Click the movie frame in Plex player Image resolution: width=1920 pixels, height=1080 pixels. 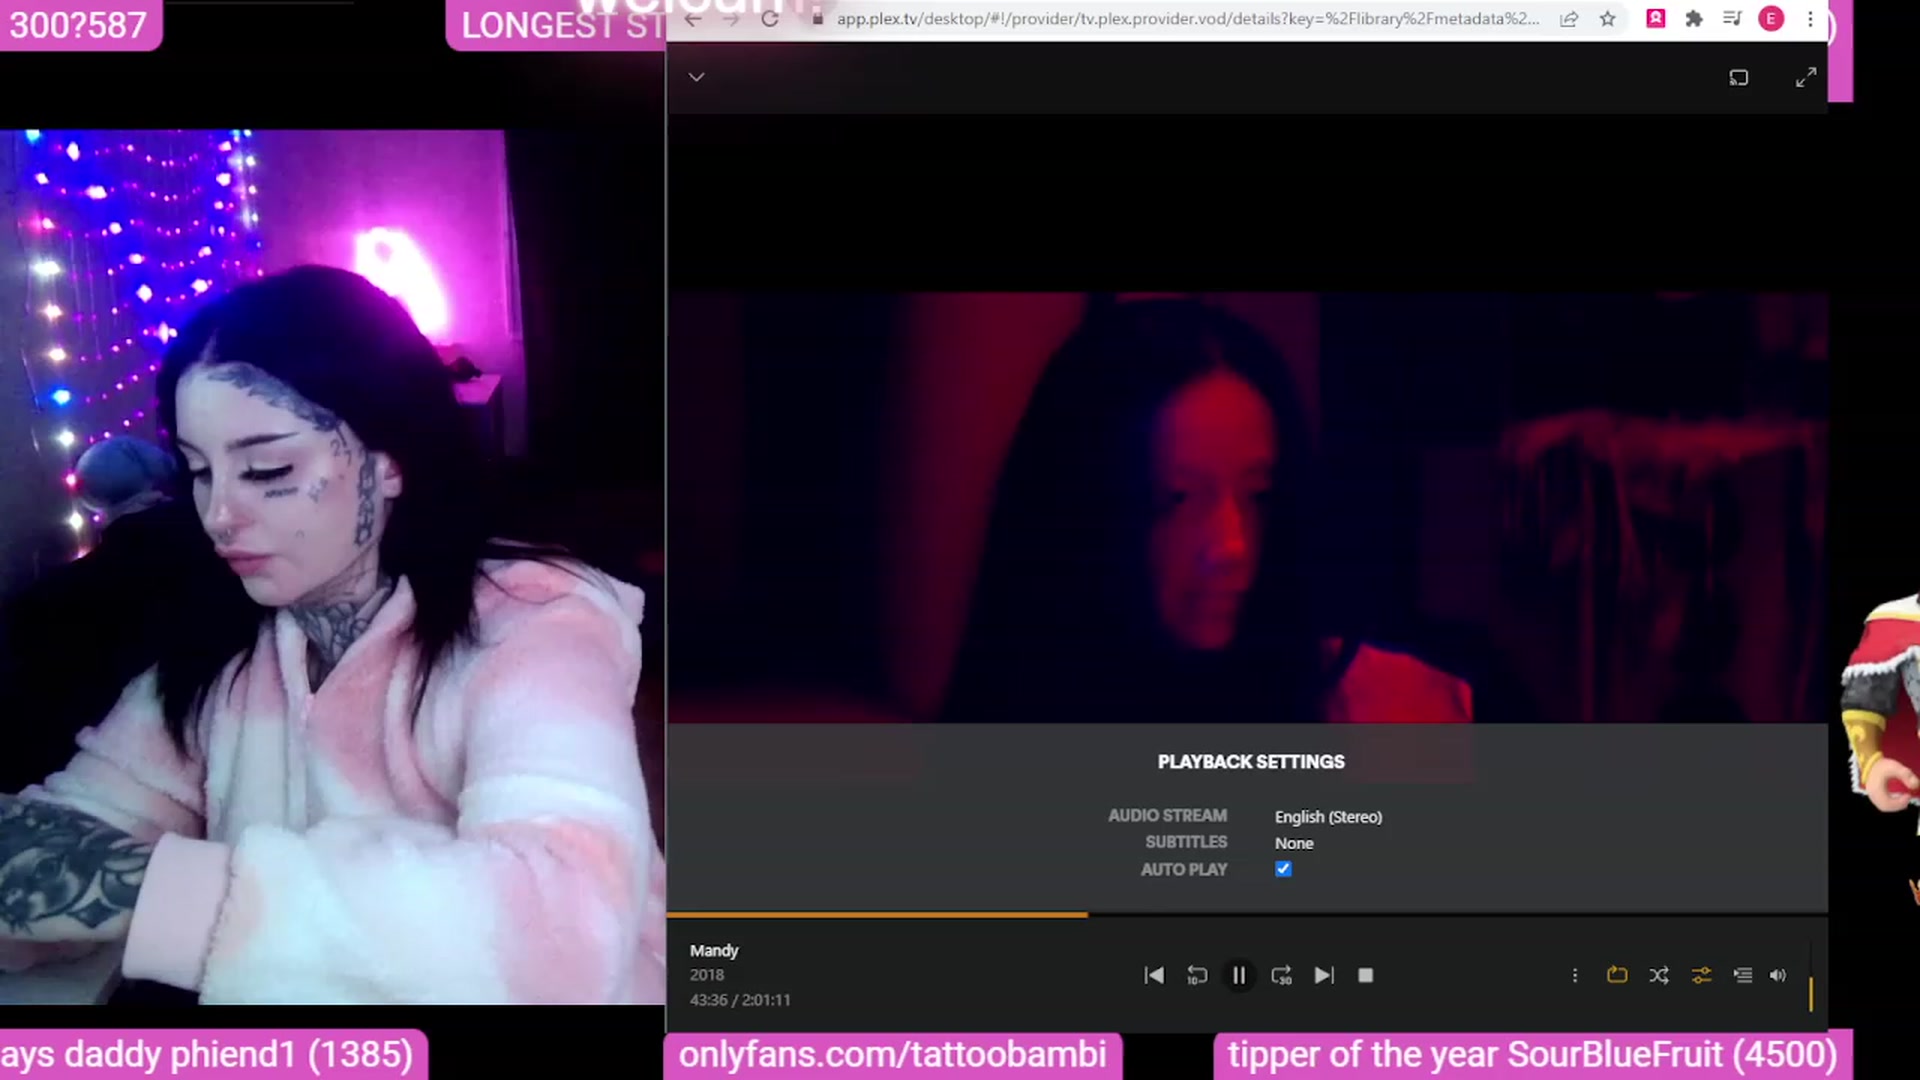[1247, 507]
